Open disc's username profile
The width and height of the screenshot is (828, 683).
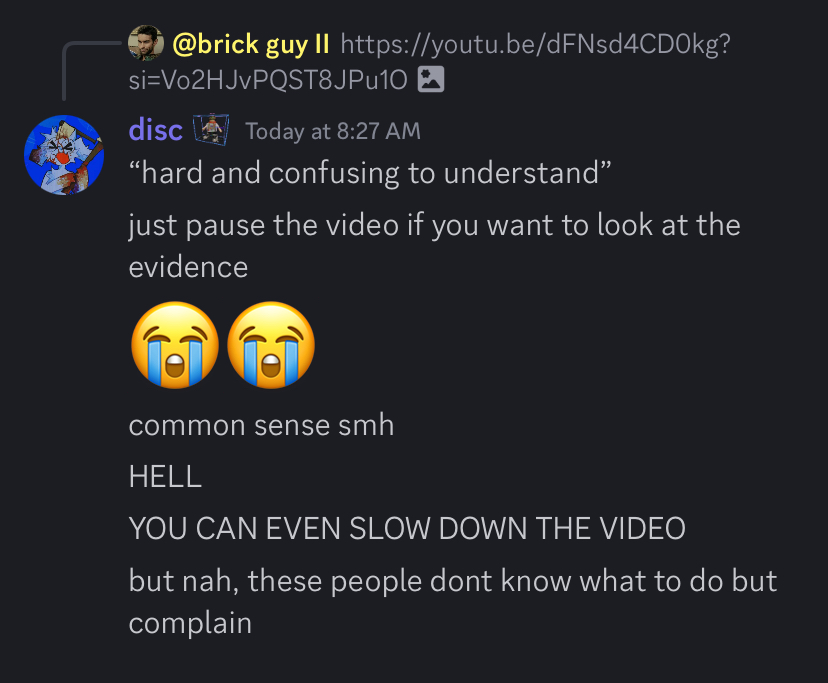pos(156,130)
